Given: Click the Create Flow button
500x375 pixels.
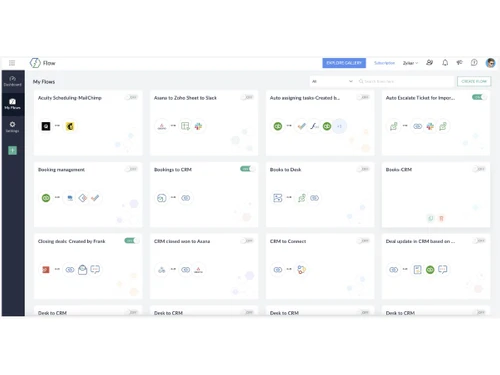Looking at the screenshot, I should (x=474, y=81).
